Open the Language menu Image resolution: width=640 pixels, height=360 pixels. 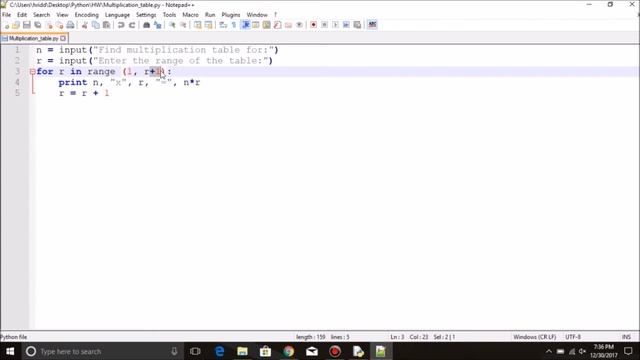[117, 15]
